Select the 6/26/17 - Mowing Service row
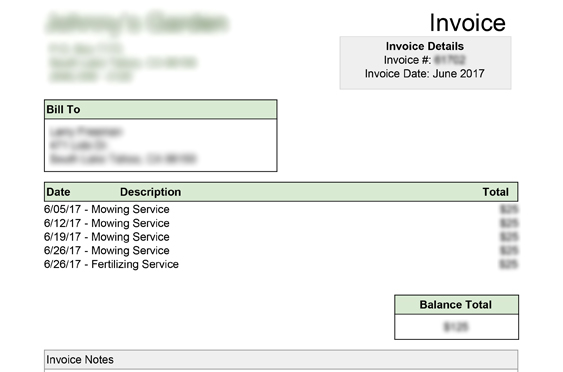The width and height of the screenshot is (563, 372). click(x=281, y=250)
